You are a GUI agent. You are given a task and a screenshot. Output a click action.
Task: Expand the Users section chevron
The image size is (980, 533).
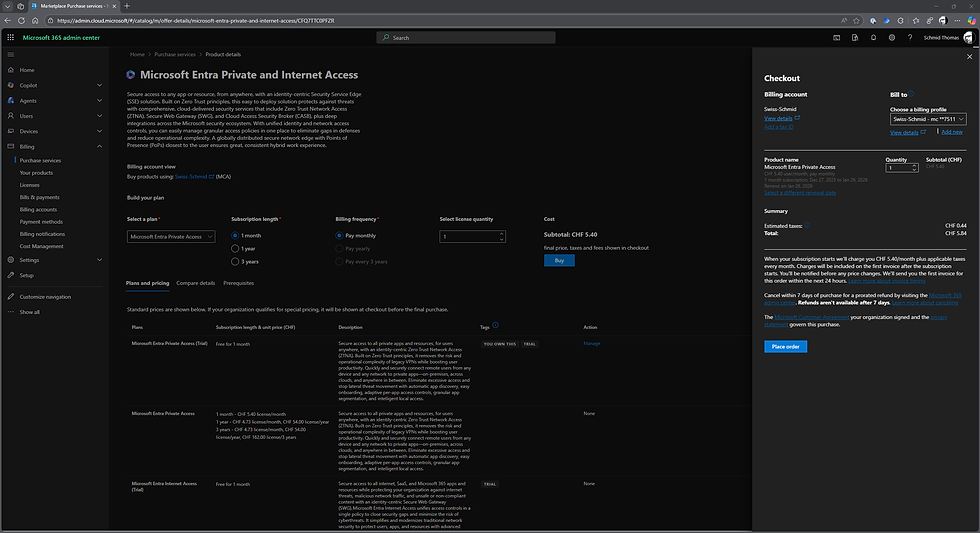click(x=99, y=116)
